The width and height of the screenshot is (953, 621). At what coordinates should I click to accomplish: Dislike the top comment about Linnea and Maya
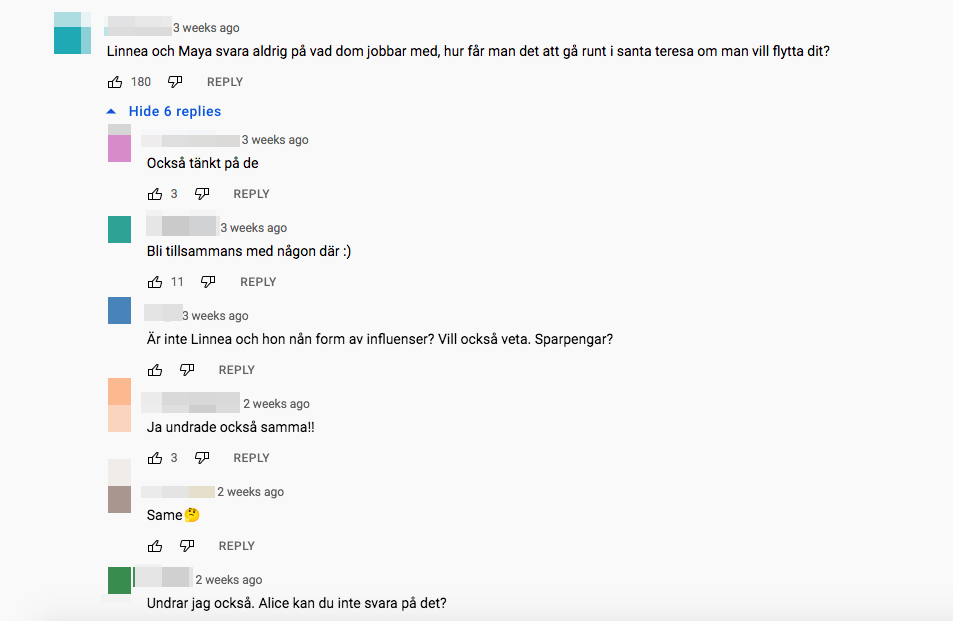point(175,82)
